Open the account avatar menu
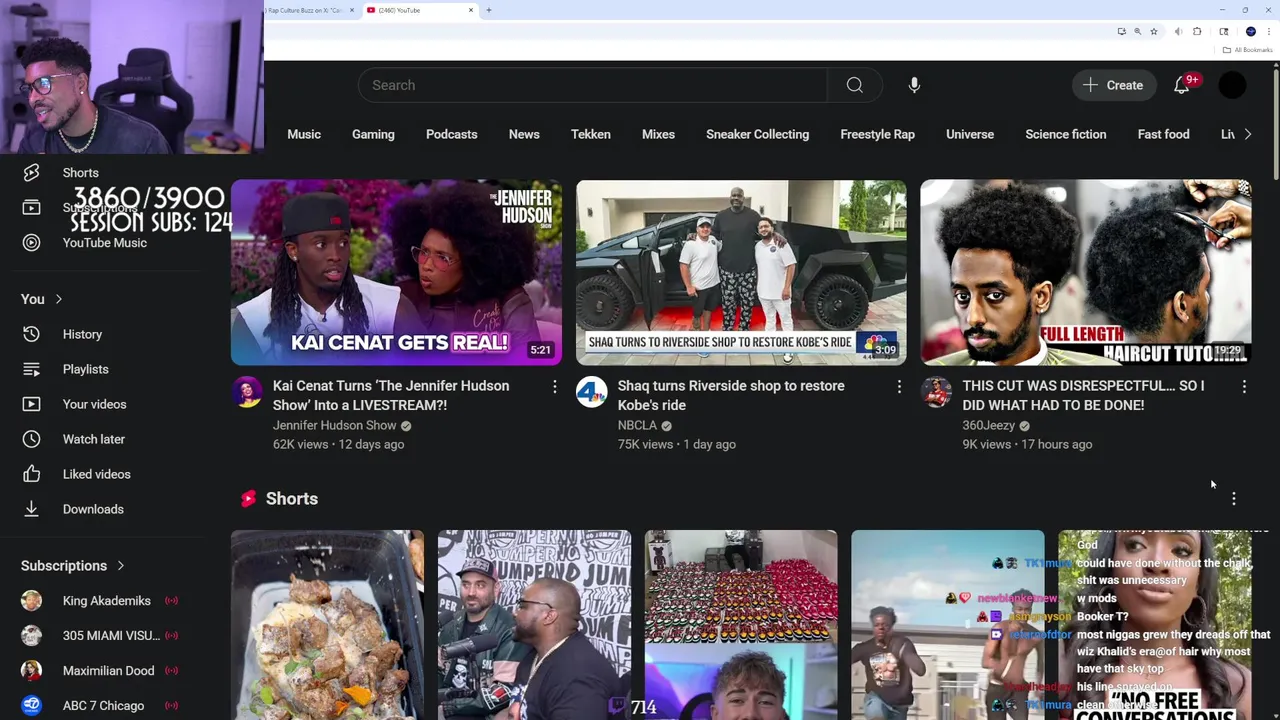The height and width of the screenshot is (720, 1280). pos(1232,85)
